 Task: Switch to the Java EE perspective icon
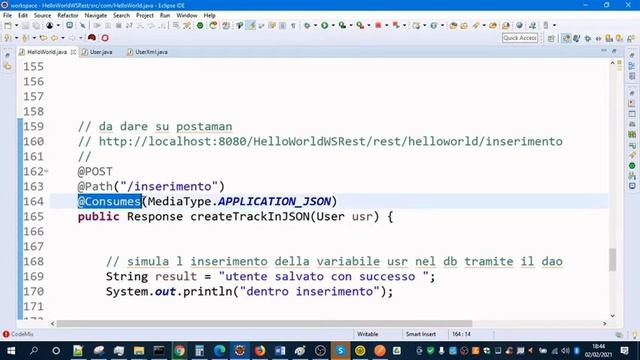pos(566,38)
